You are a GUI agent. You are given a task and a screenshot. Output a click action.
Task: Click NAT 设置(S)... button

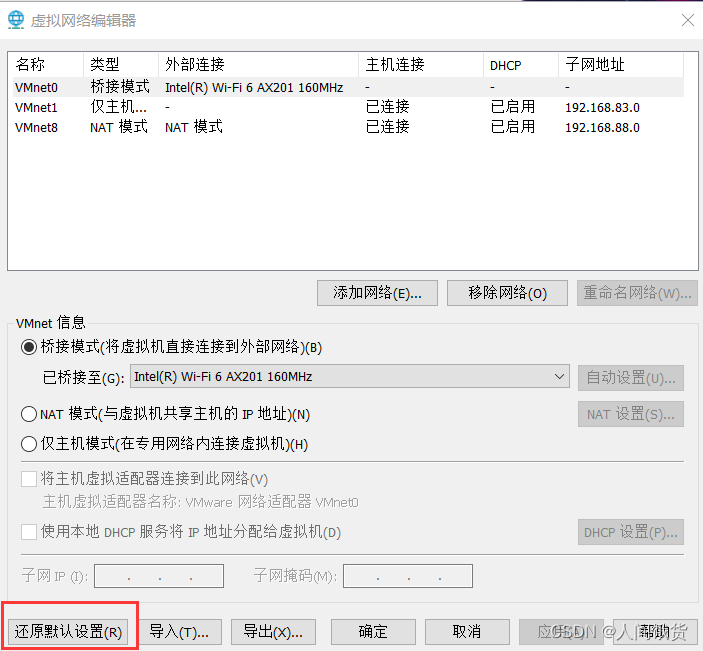pyautogui.click(x=630, y=414)
